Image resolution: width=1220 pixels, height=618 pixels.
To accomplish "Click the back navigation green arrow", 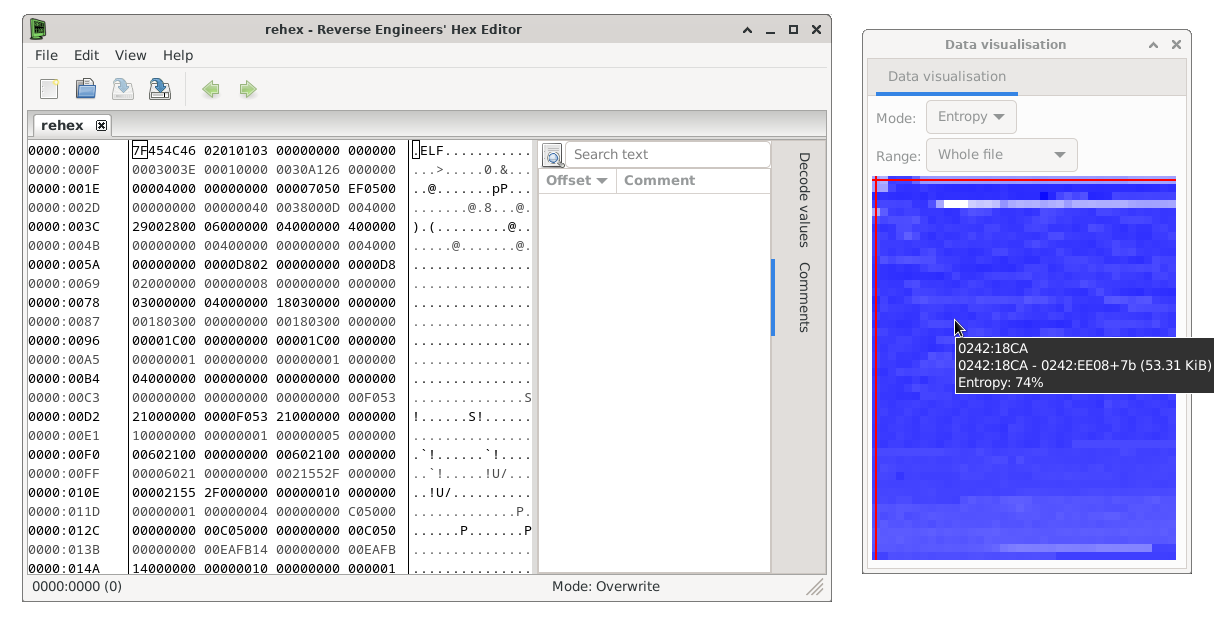I will click(211, 89).
